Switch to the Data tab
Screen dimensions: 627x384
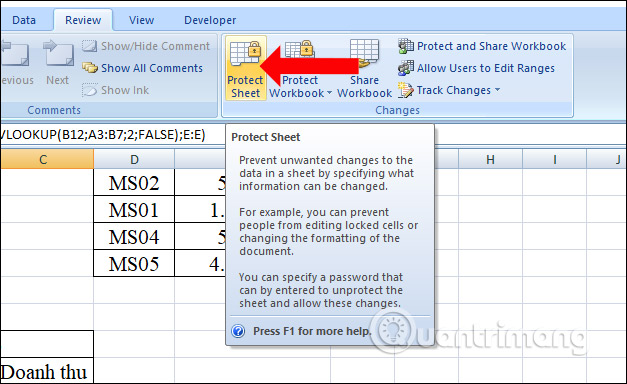24,20
